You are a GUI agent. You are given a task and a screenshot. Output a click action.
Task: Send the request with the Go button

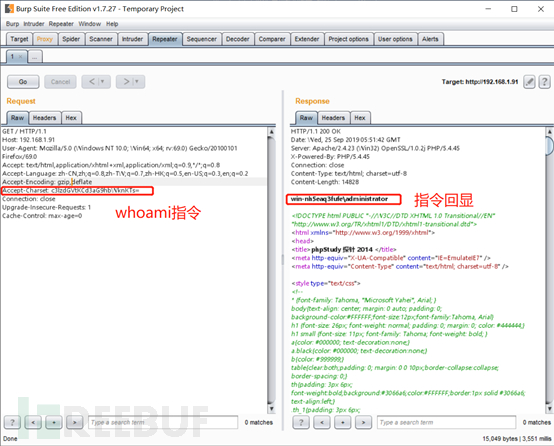click(x=23, y=82)
